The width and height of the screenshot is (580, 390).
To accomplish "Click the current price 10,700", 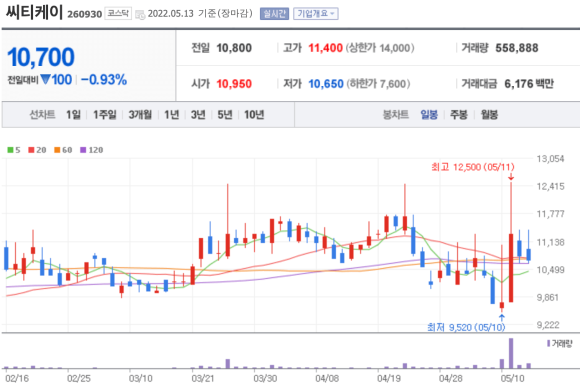I will click(x=41, y=57).
